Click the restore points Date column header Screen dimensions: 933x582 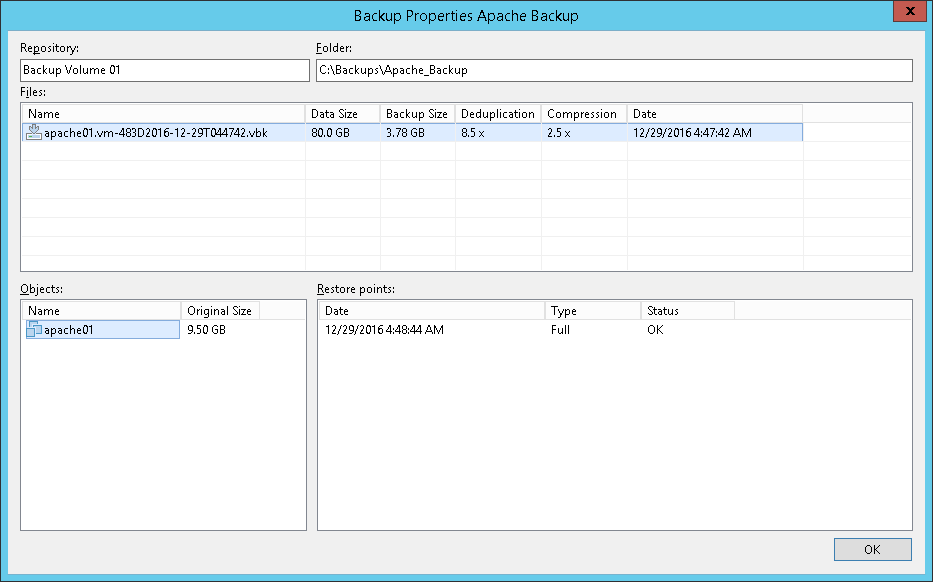[x=431, y=311]
